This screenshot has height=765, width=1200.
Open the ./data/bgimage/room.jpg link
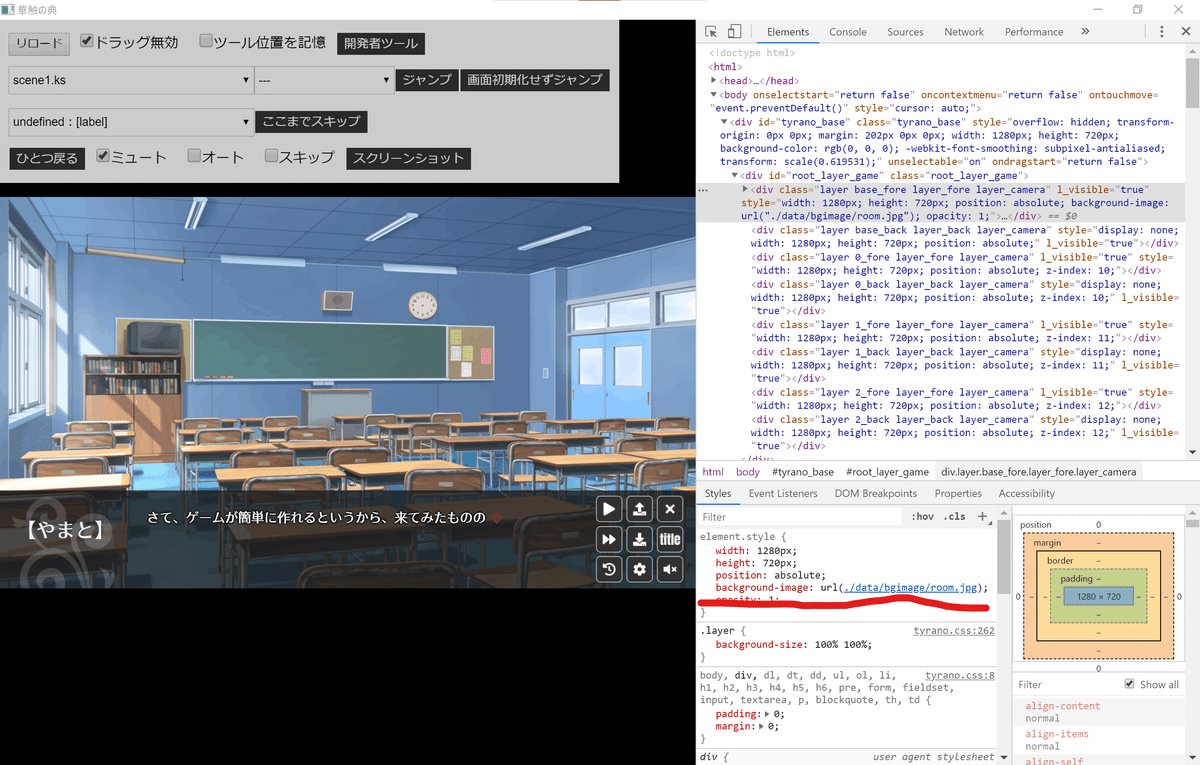(x=909, y=587)
